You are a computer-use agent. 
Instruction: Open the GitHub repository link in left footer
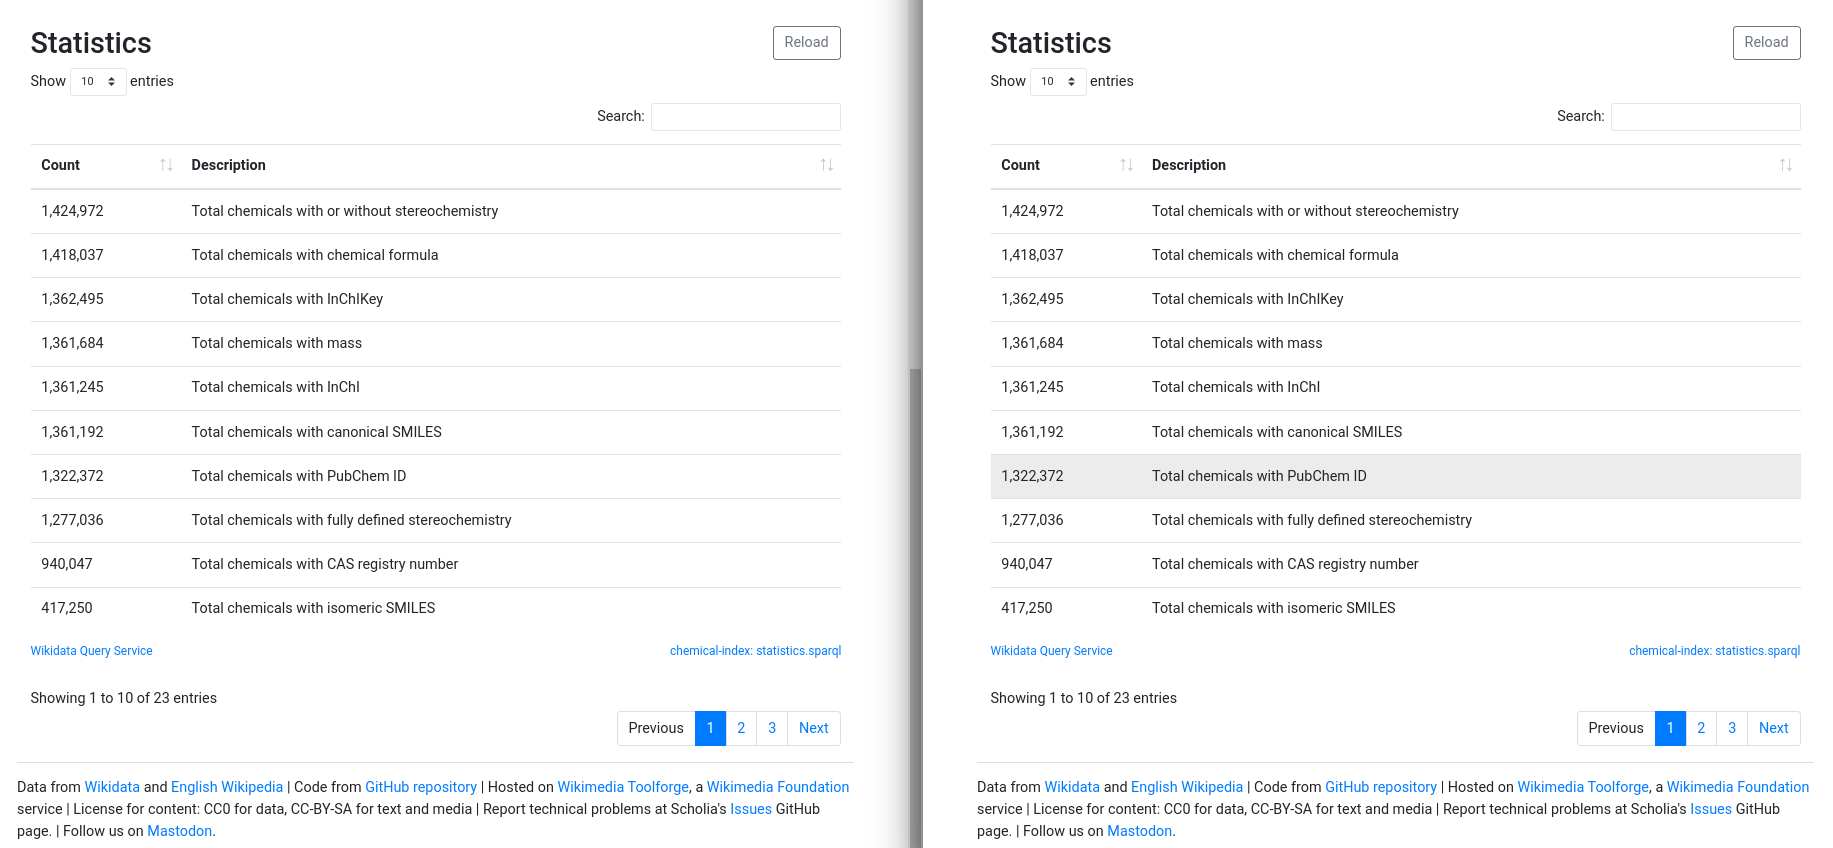(x=421, y=787)
